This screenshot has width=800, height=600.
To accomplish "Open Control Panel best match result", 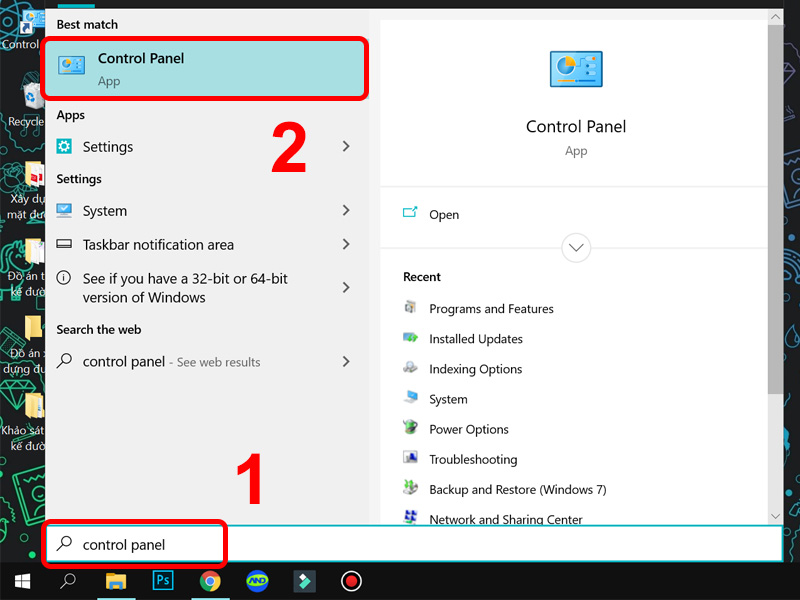I will (205, 68).
